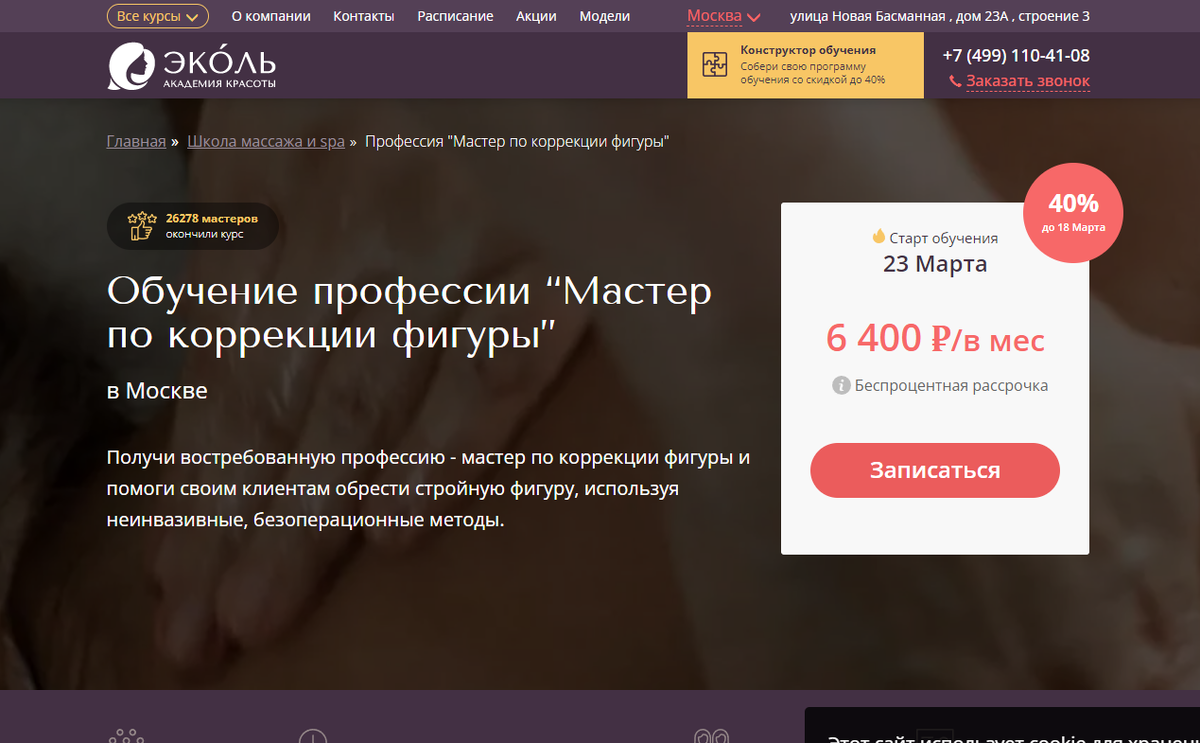Click the thumbs-up stars masters badge icon
Viewport: 1200px width, 743px height.
point(143,225)
